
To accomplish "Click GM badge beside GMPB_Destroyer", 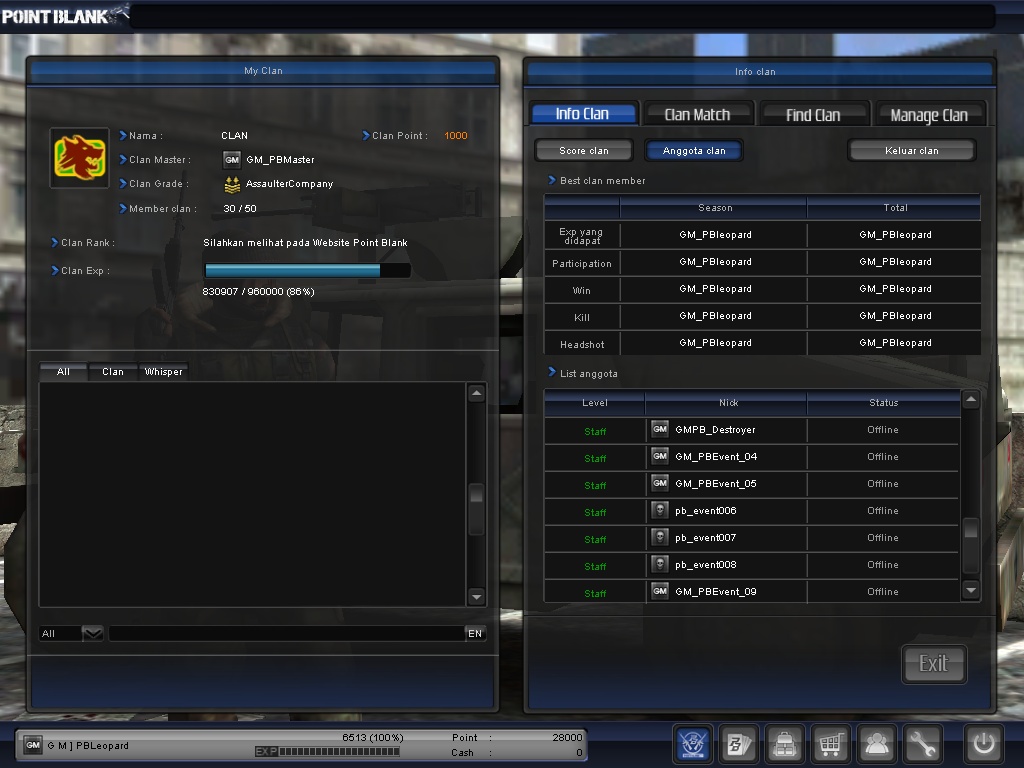I will point(660,429).
